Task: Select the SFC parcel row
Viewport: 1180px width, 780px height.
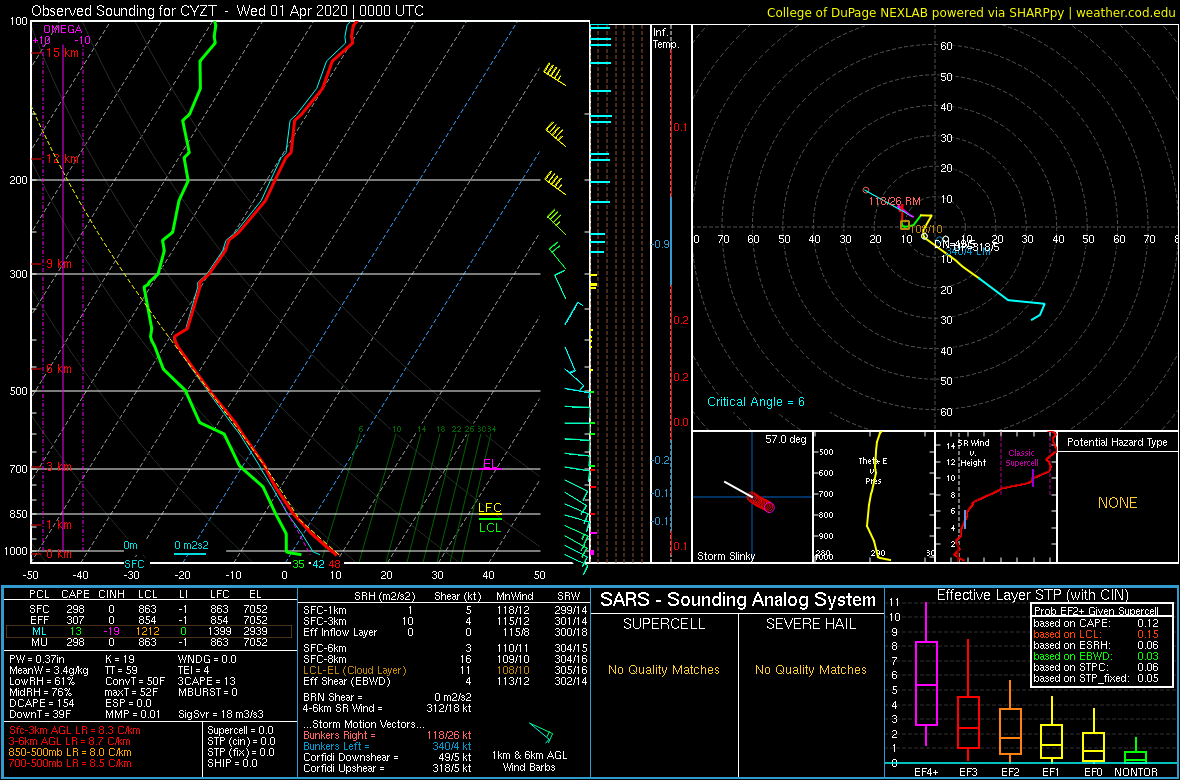Action: [150, 608]
